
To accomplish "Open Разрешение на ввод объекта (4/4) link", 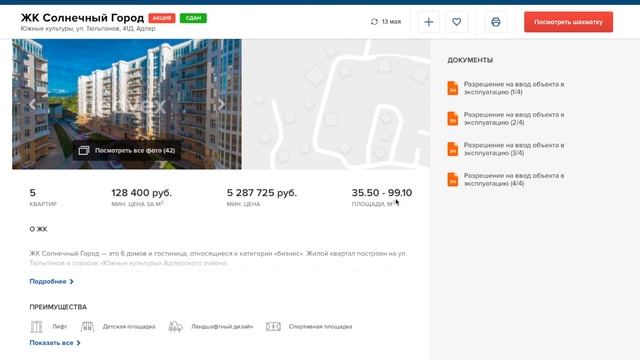I will pyautogui.click(x=514, y=180).
